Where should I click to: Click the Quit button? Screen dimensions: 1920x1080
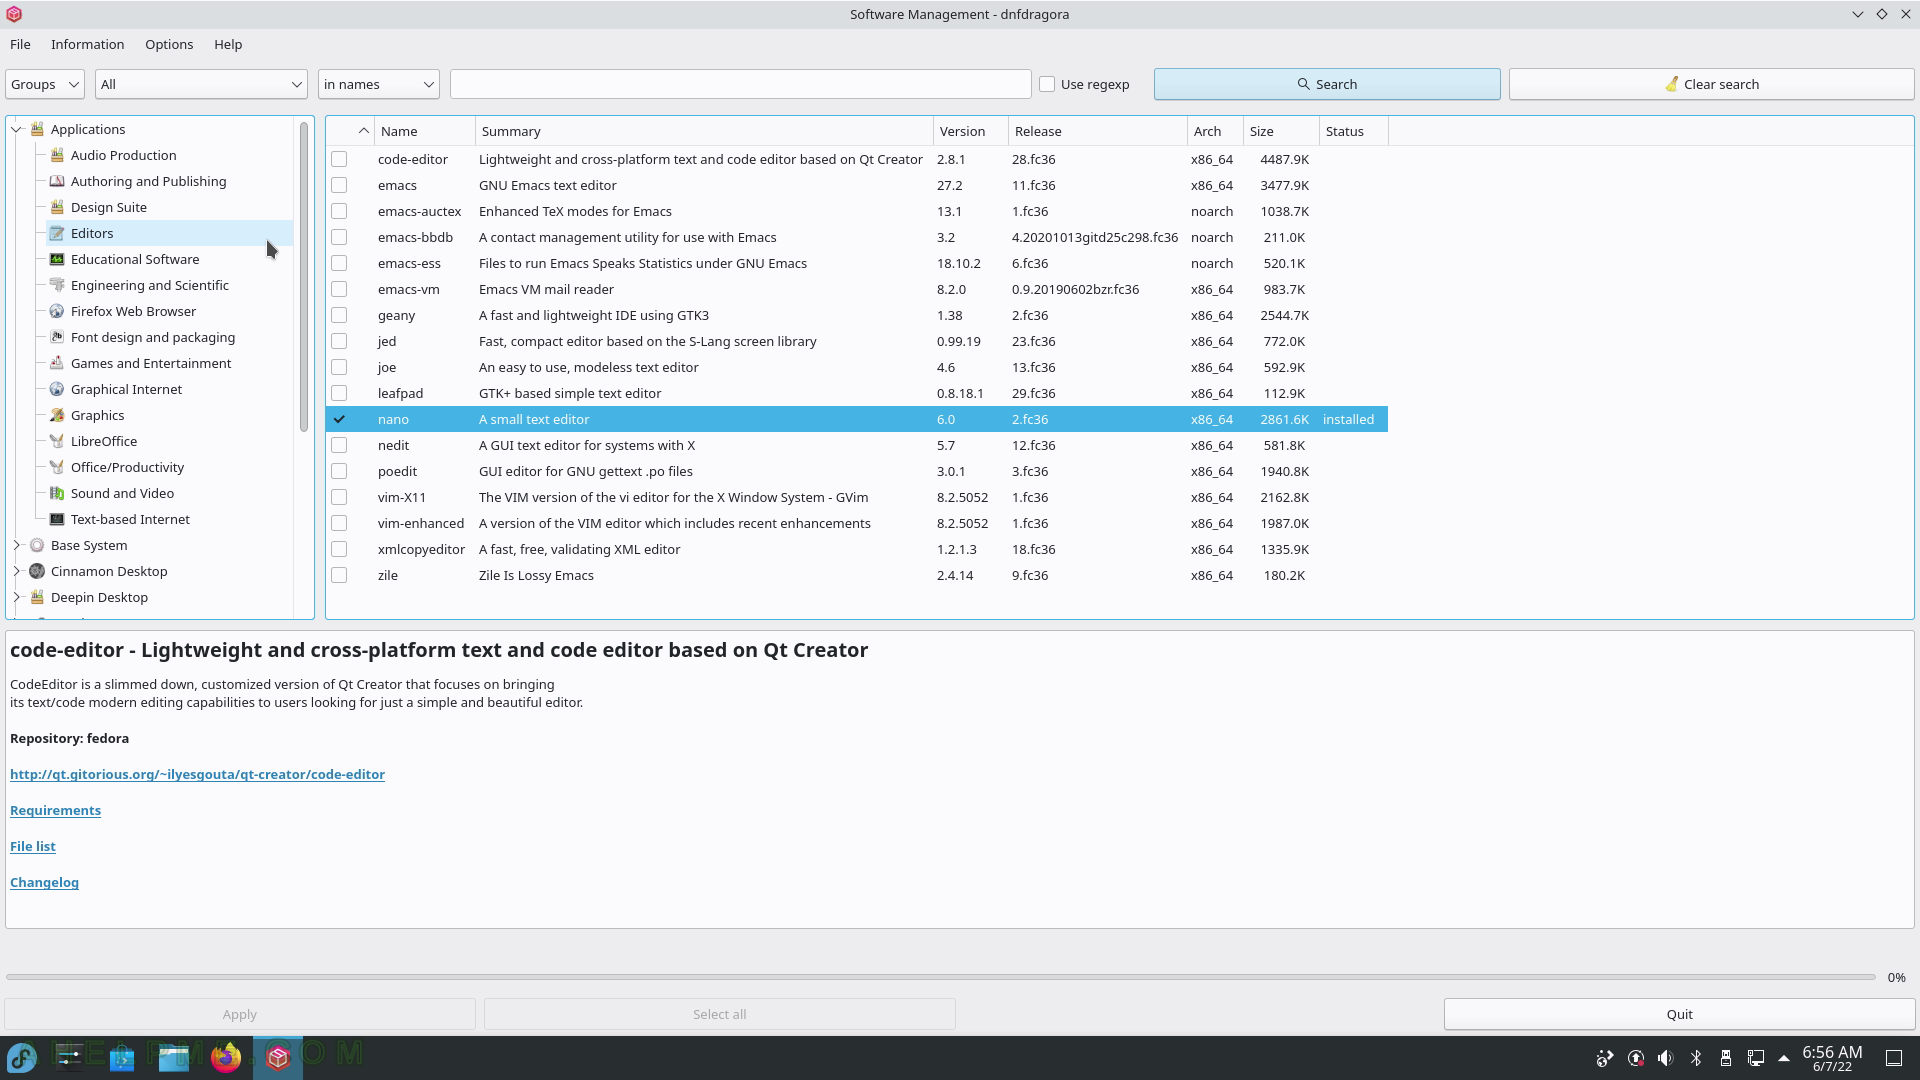(x=1679, y=1014)
